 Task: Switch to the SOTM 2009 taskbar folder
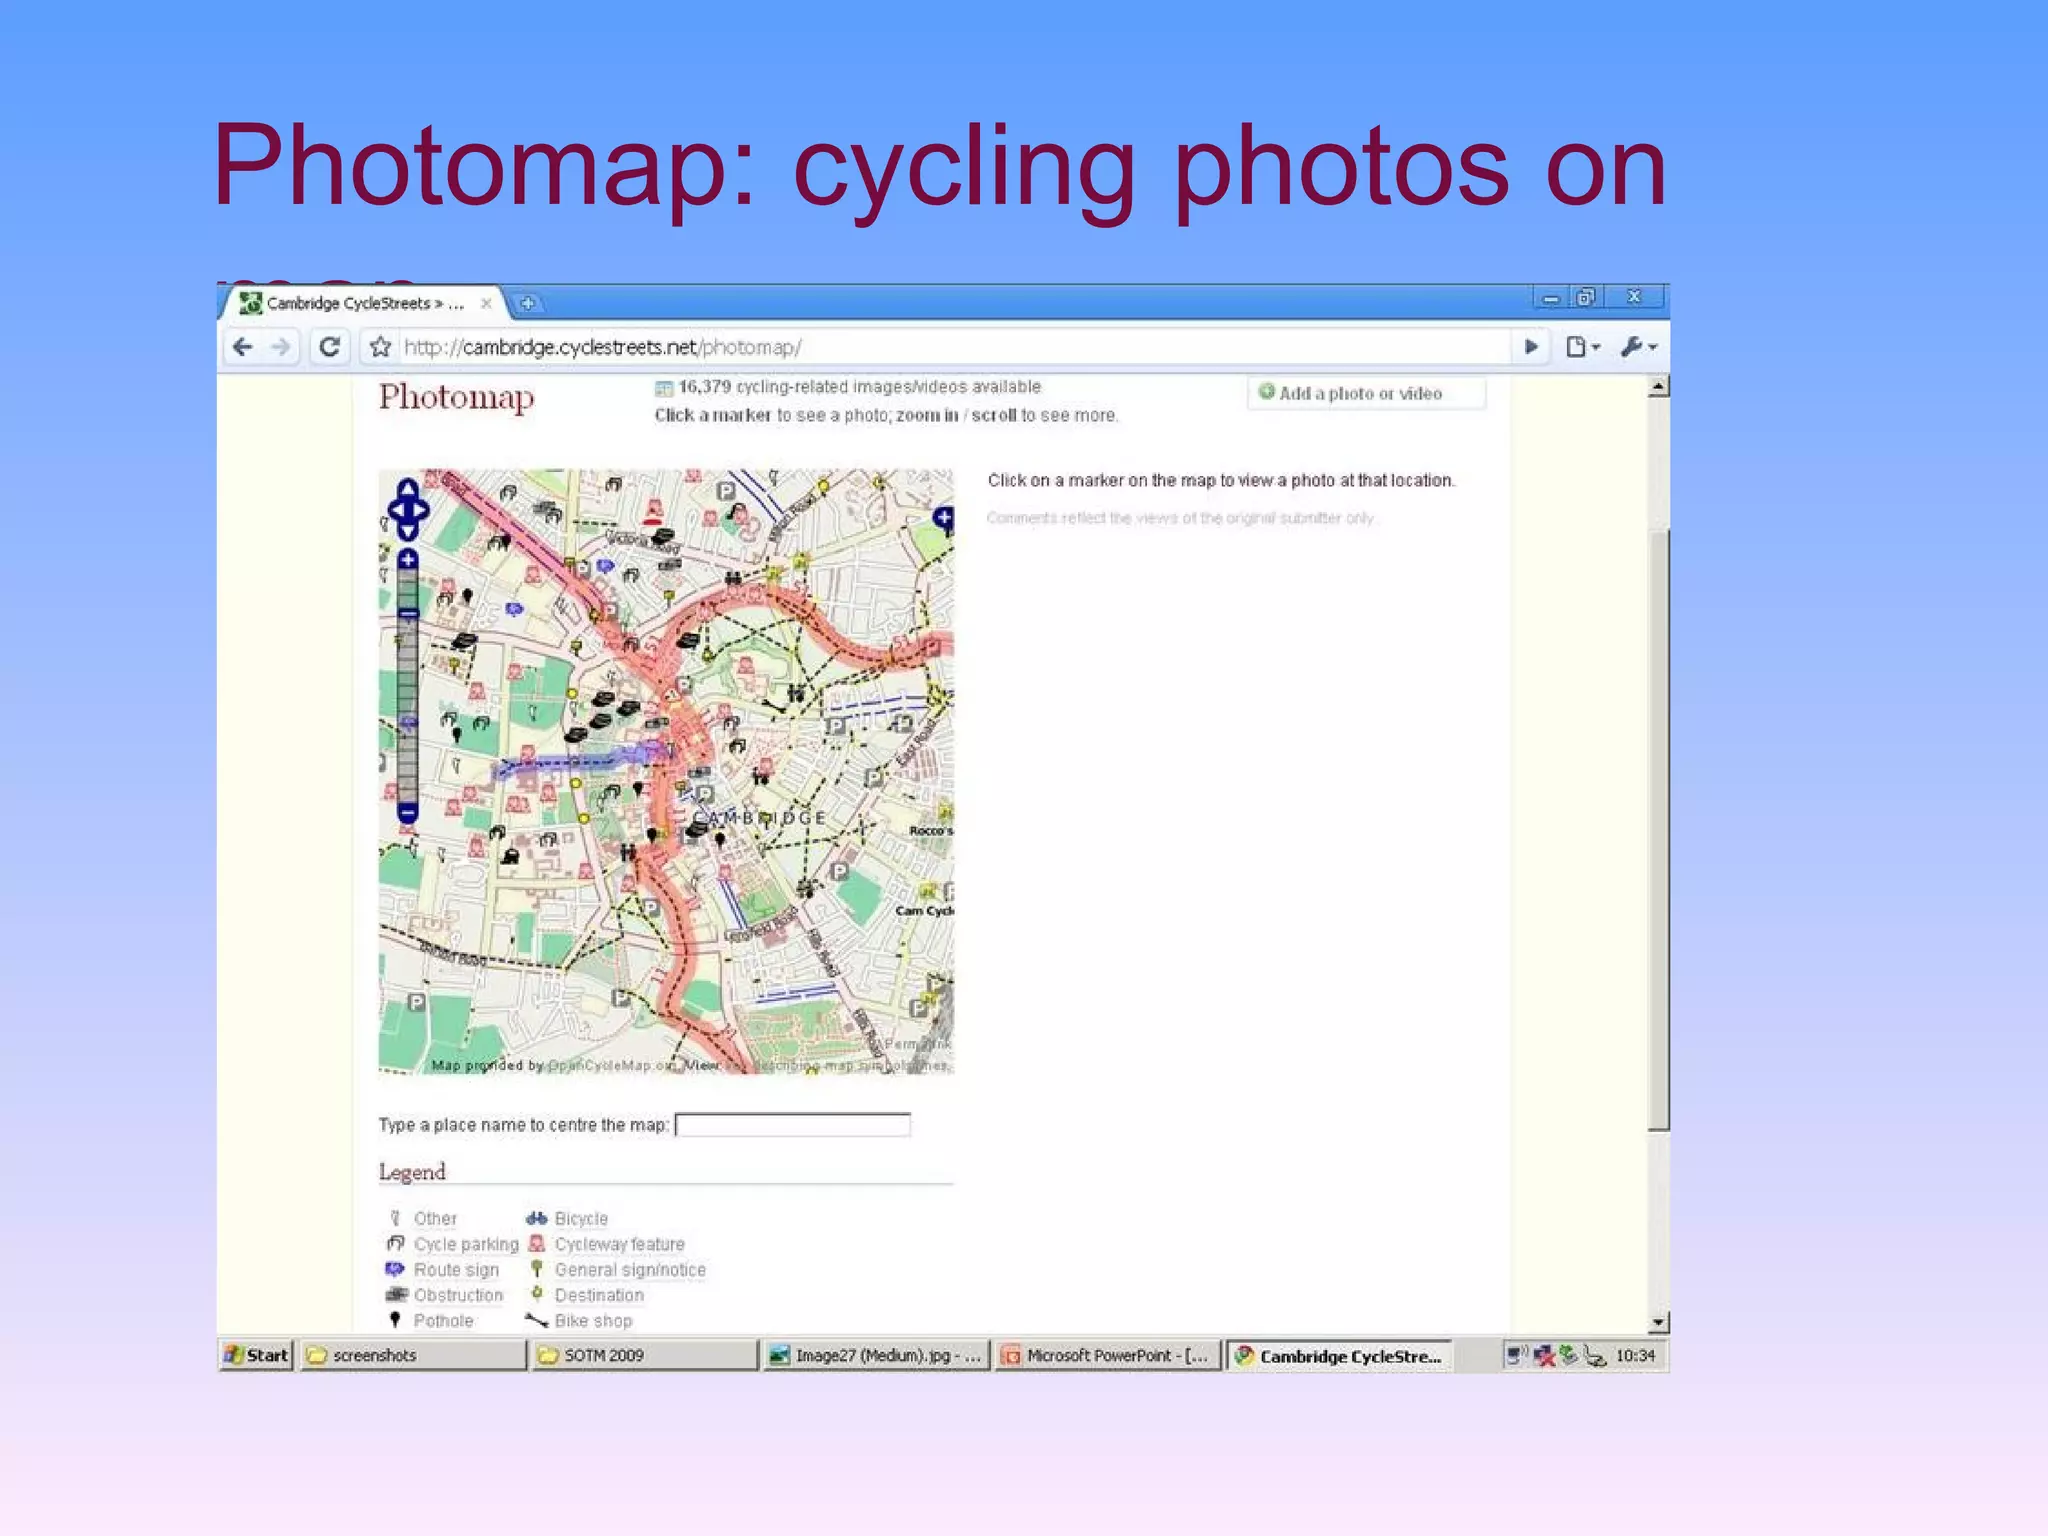coord(645,1355)
